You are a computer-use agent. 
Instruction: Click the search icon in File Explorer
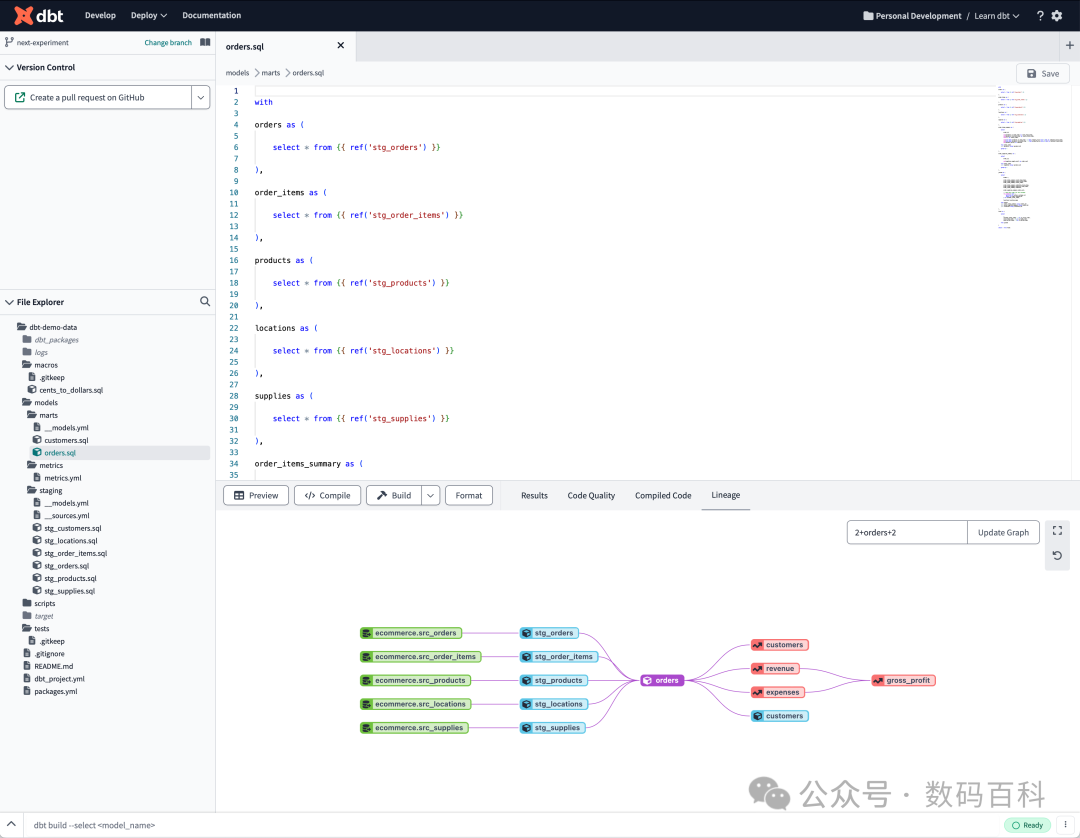click(x=205, y=302)
